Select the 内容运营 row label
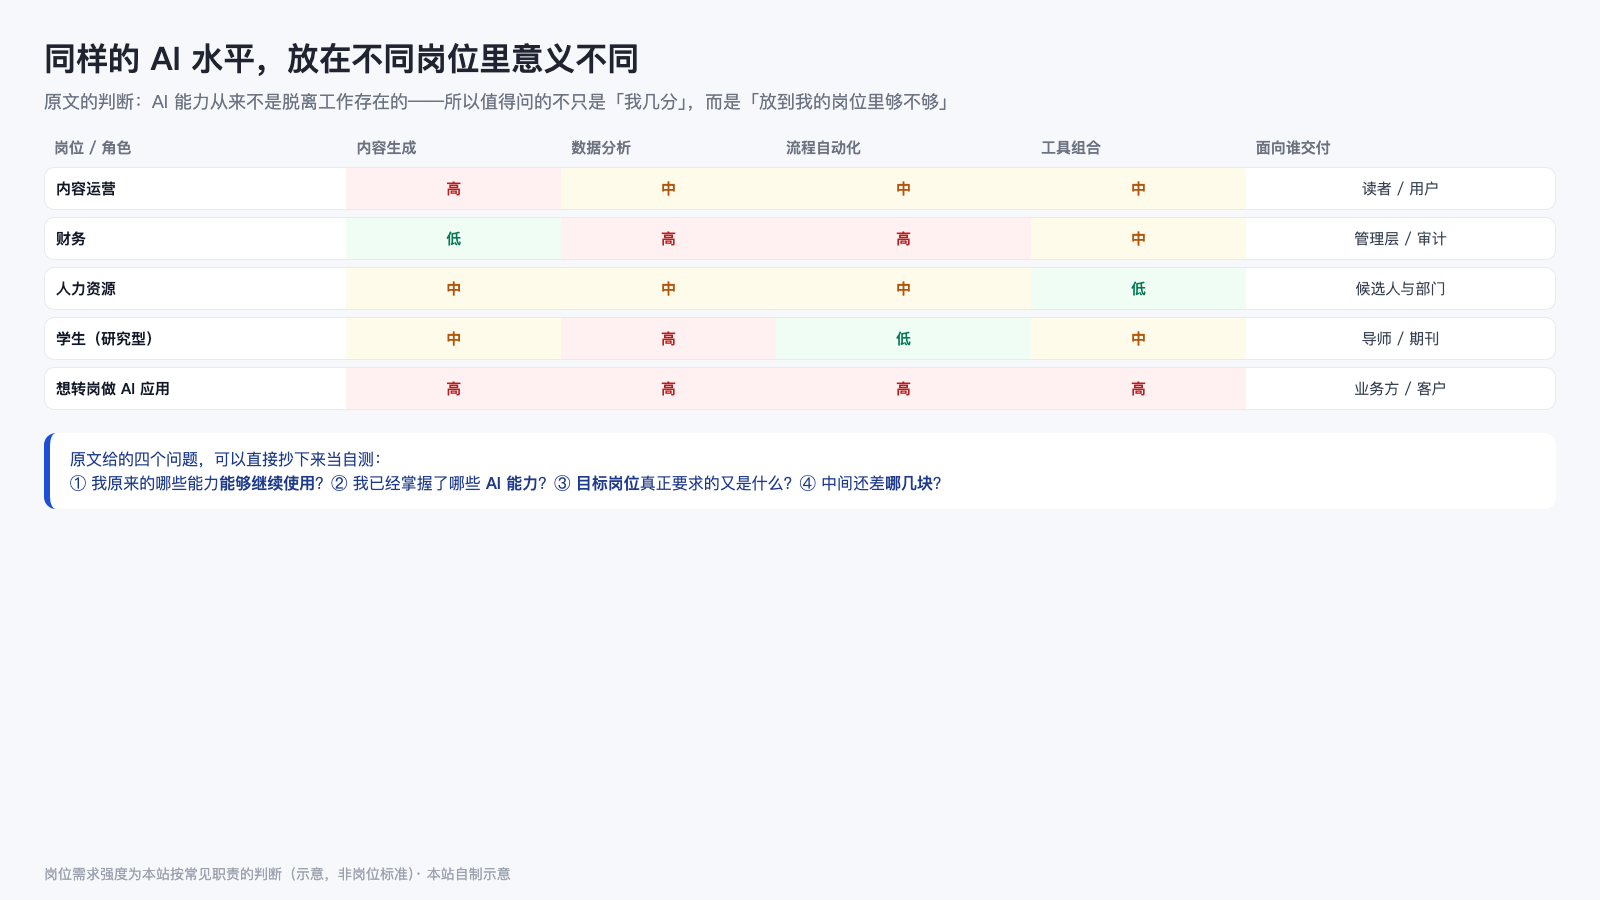 click(86, 189)
